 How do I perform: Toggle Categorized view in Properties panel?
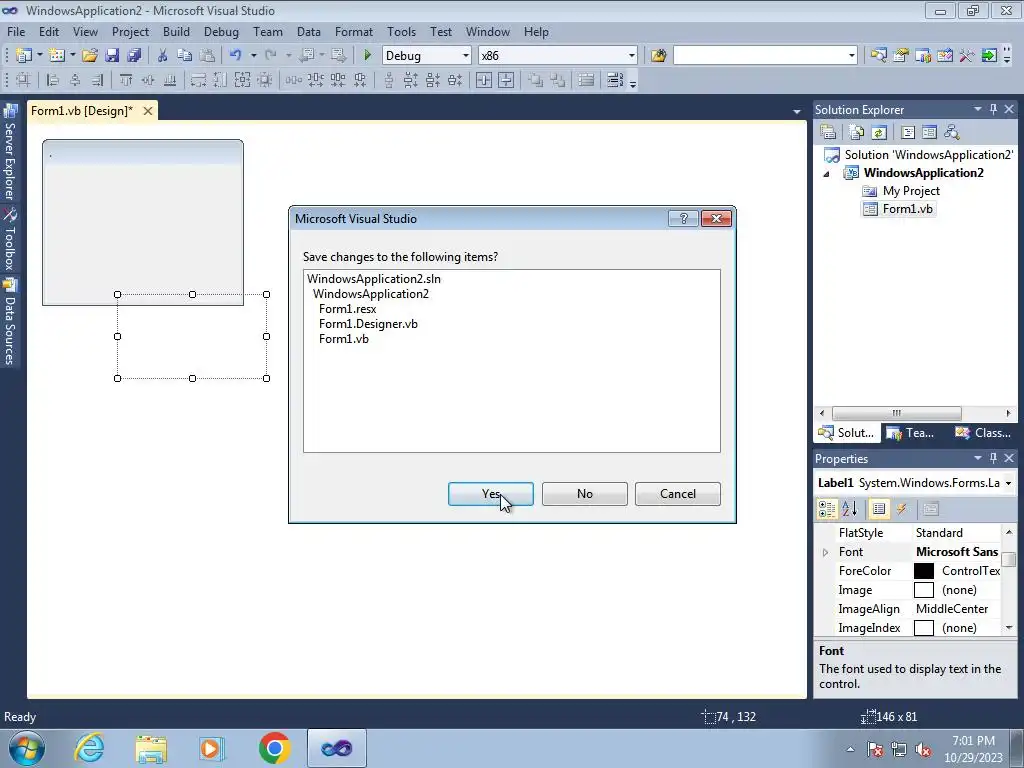[827, 509]
